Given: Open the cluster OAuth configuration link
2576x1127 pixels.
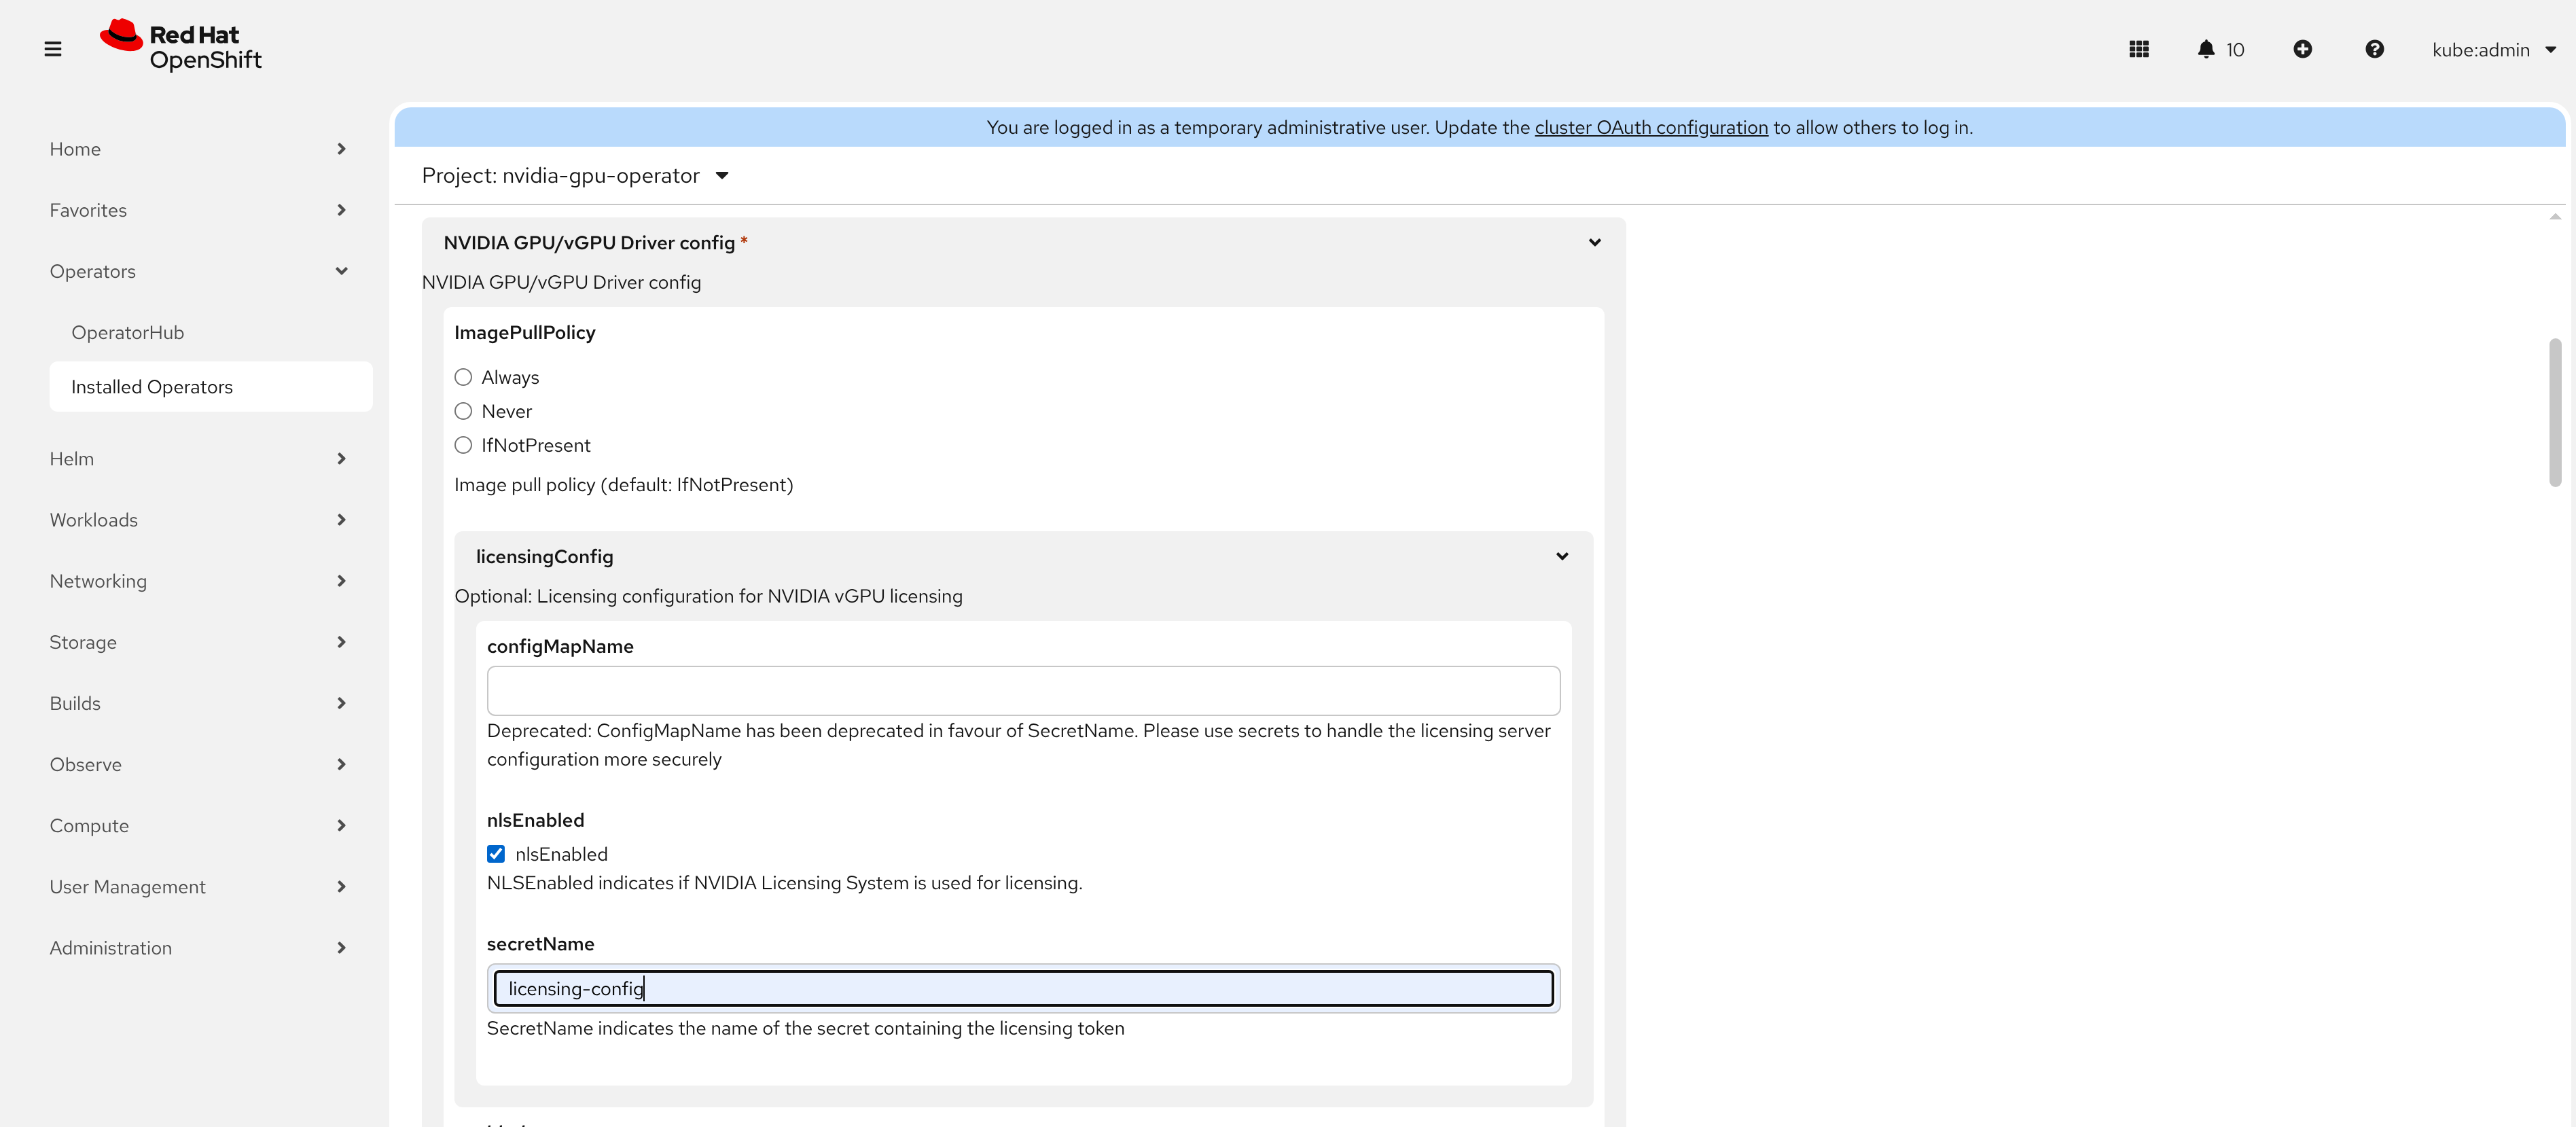Looking at the screenshot, I should pyautogui.click(x=1650, y=127).
